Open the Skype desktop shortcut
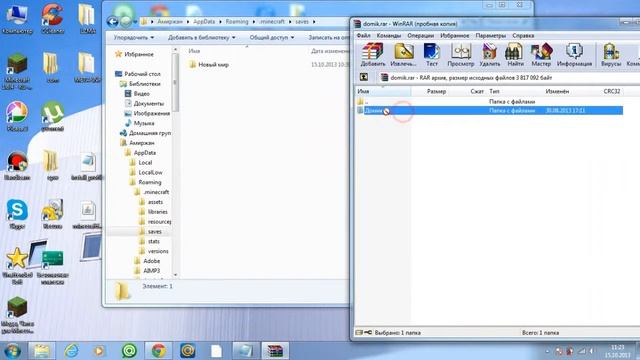The image size is (640, 360). [17, 214]
